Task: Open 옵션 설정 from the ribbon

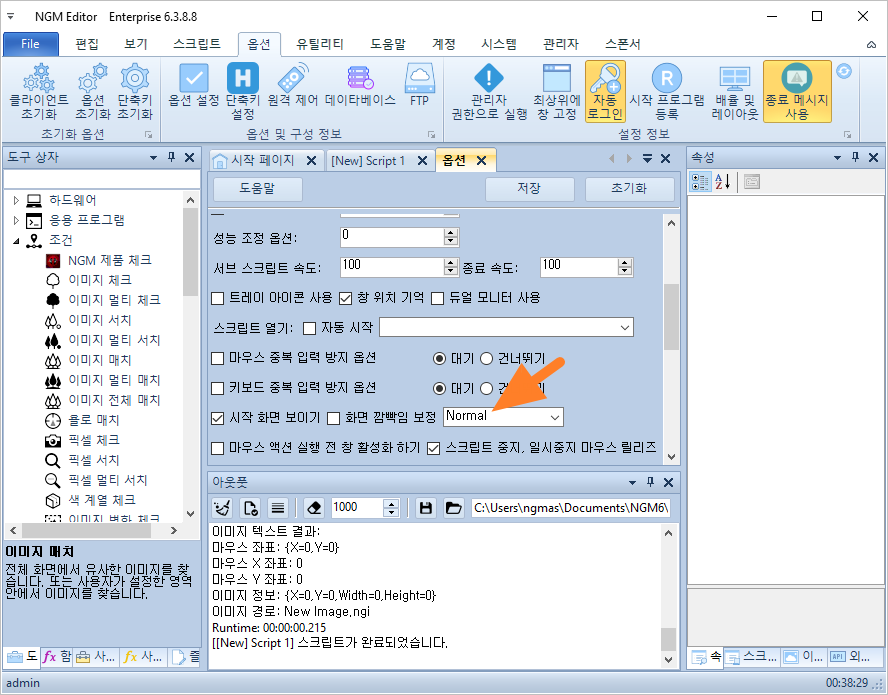Action: pos(194,86)
